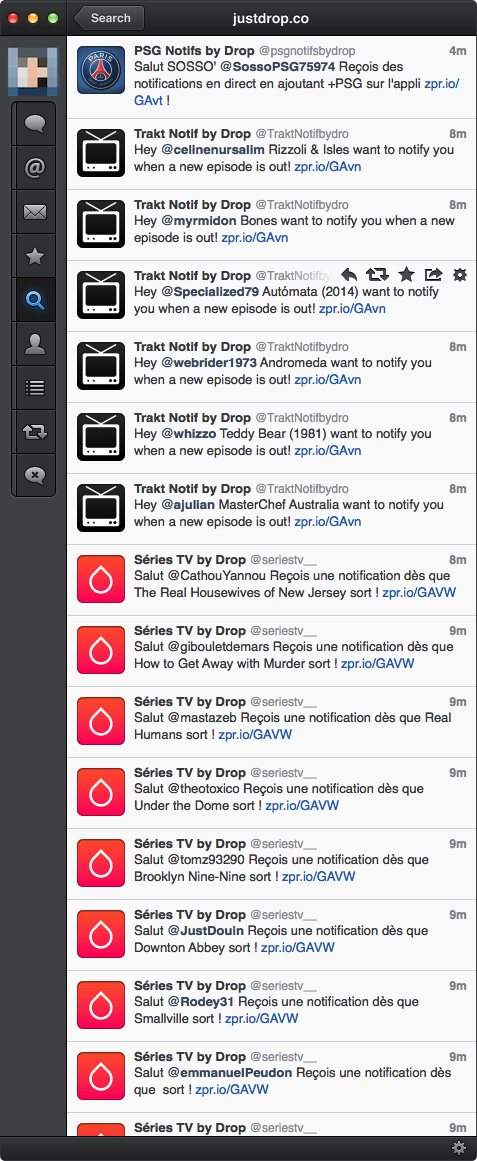Open zpr.io/GAvn link in Rizzoli & Isles tweet
Image resolution: width=477 pixels, height=1161 pixels.
point(328,167)
